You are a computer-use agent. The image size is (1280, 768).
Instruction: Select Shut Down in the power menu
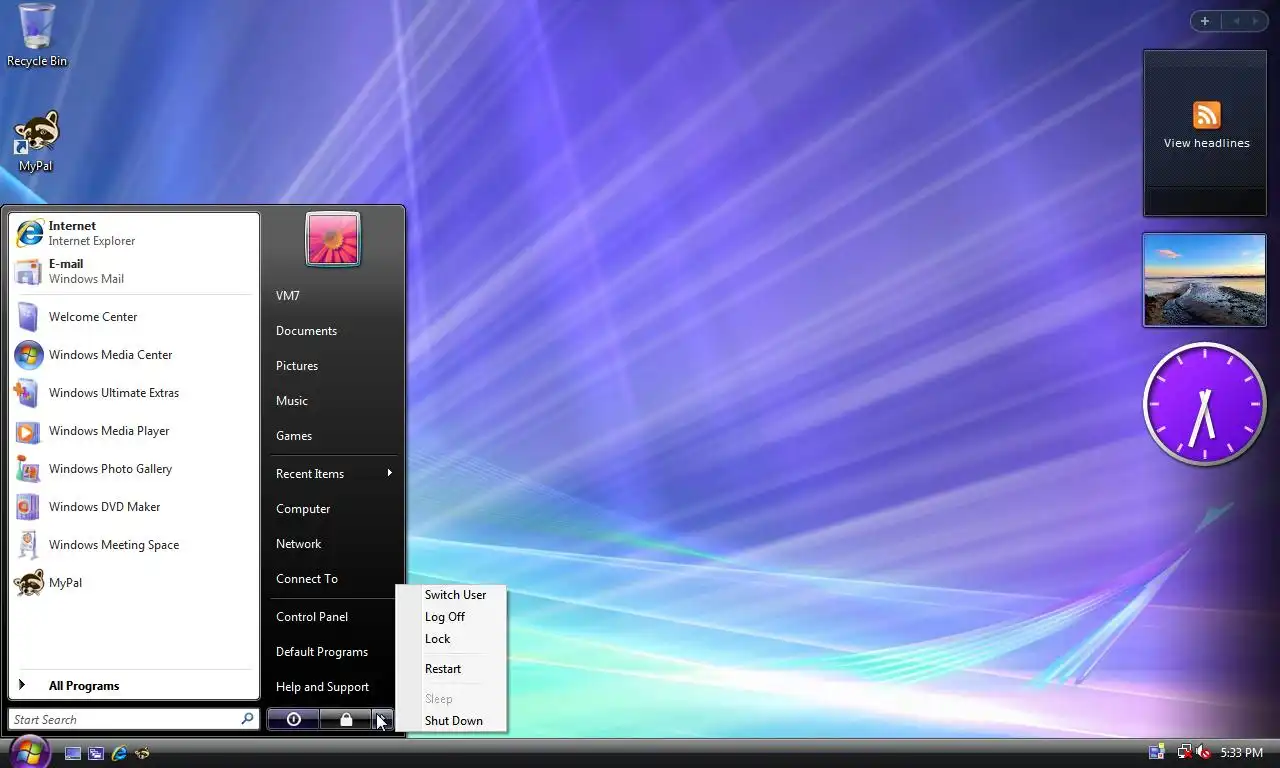tap(455, 721)
